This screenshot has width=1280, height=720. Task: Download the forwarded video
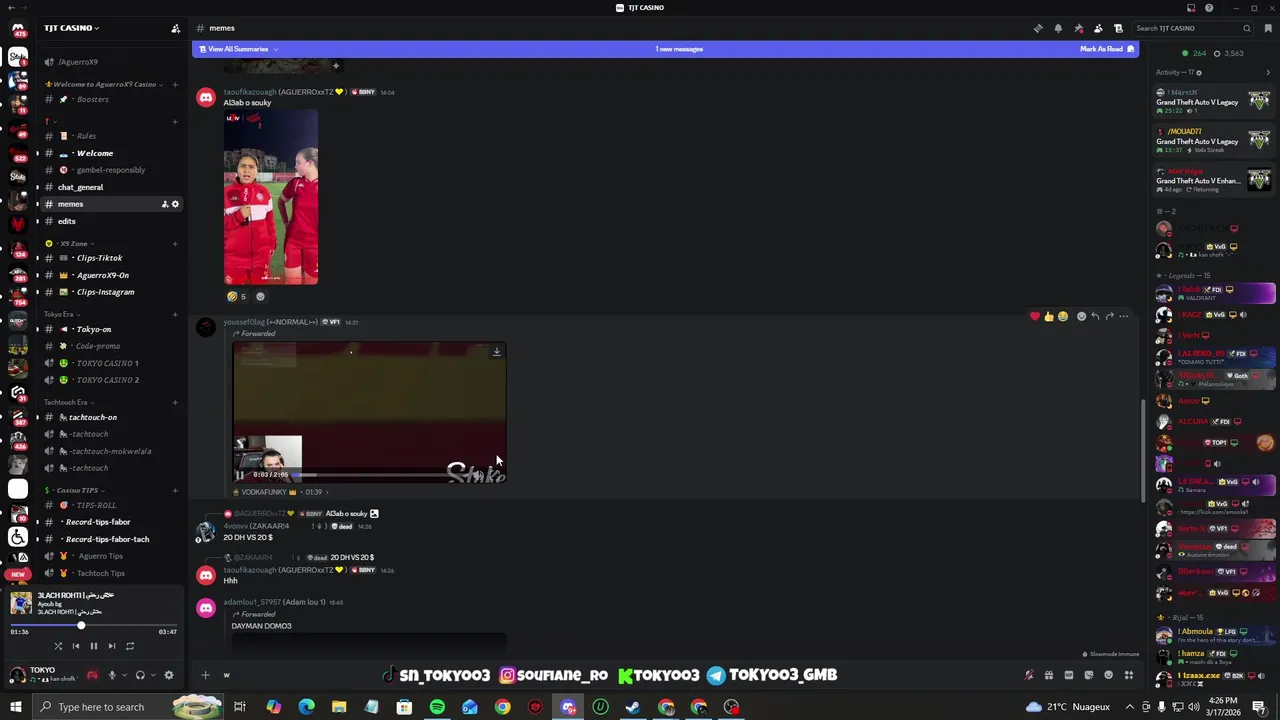tap(496, 352)
